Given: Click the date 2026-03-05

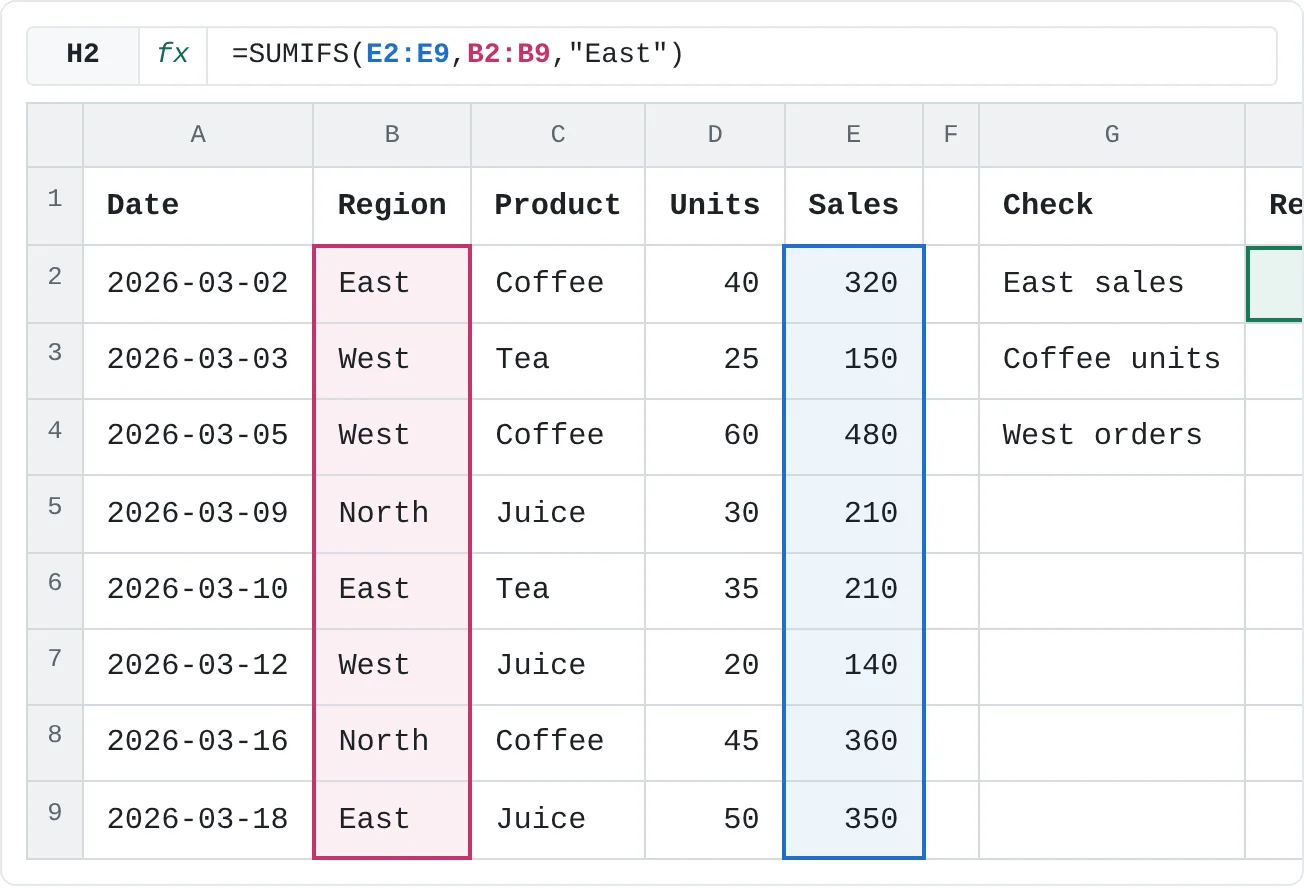Looking at the screenshot, I should (x=198, y=436).
